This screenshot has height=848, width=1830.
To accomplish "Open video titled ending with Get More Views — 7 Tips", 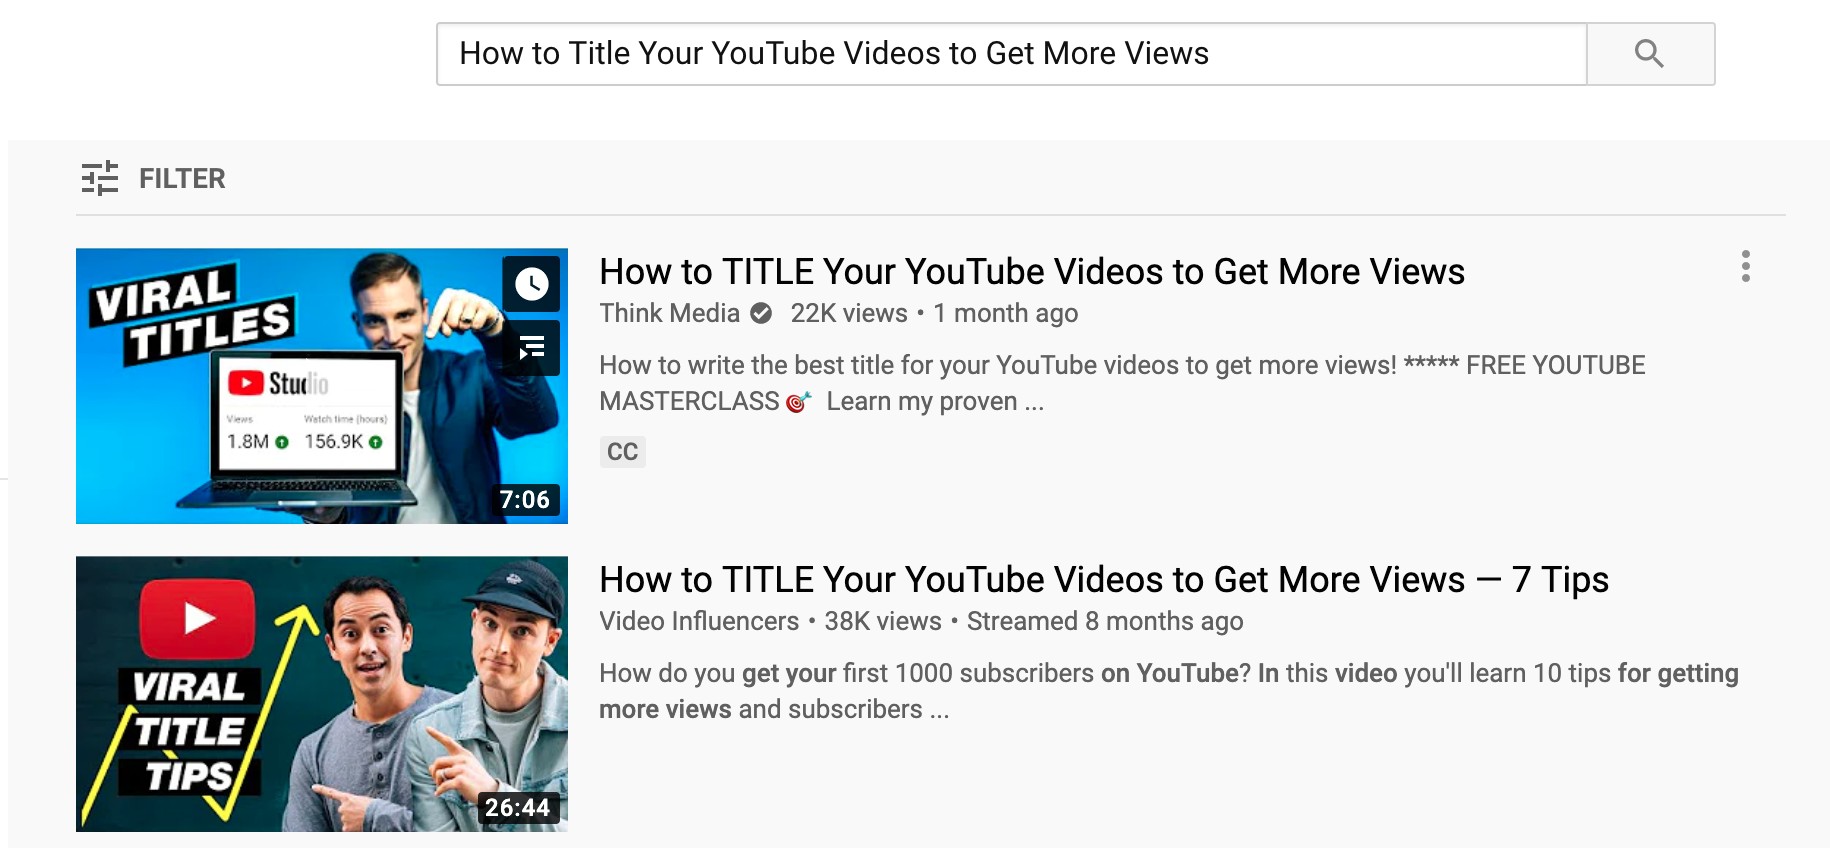I will click(1104, 580).
